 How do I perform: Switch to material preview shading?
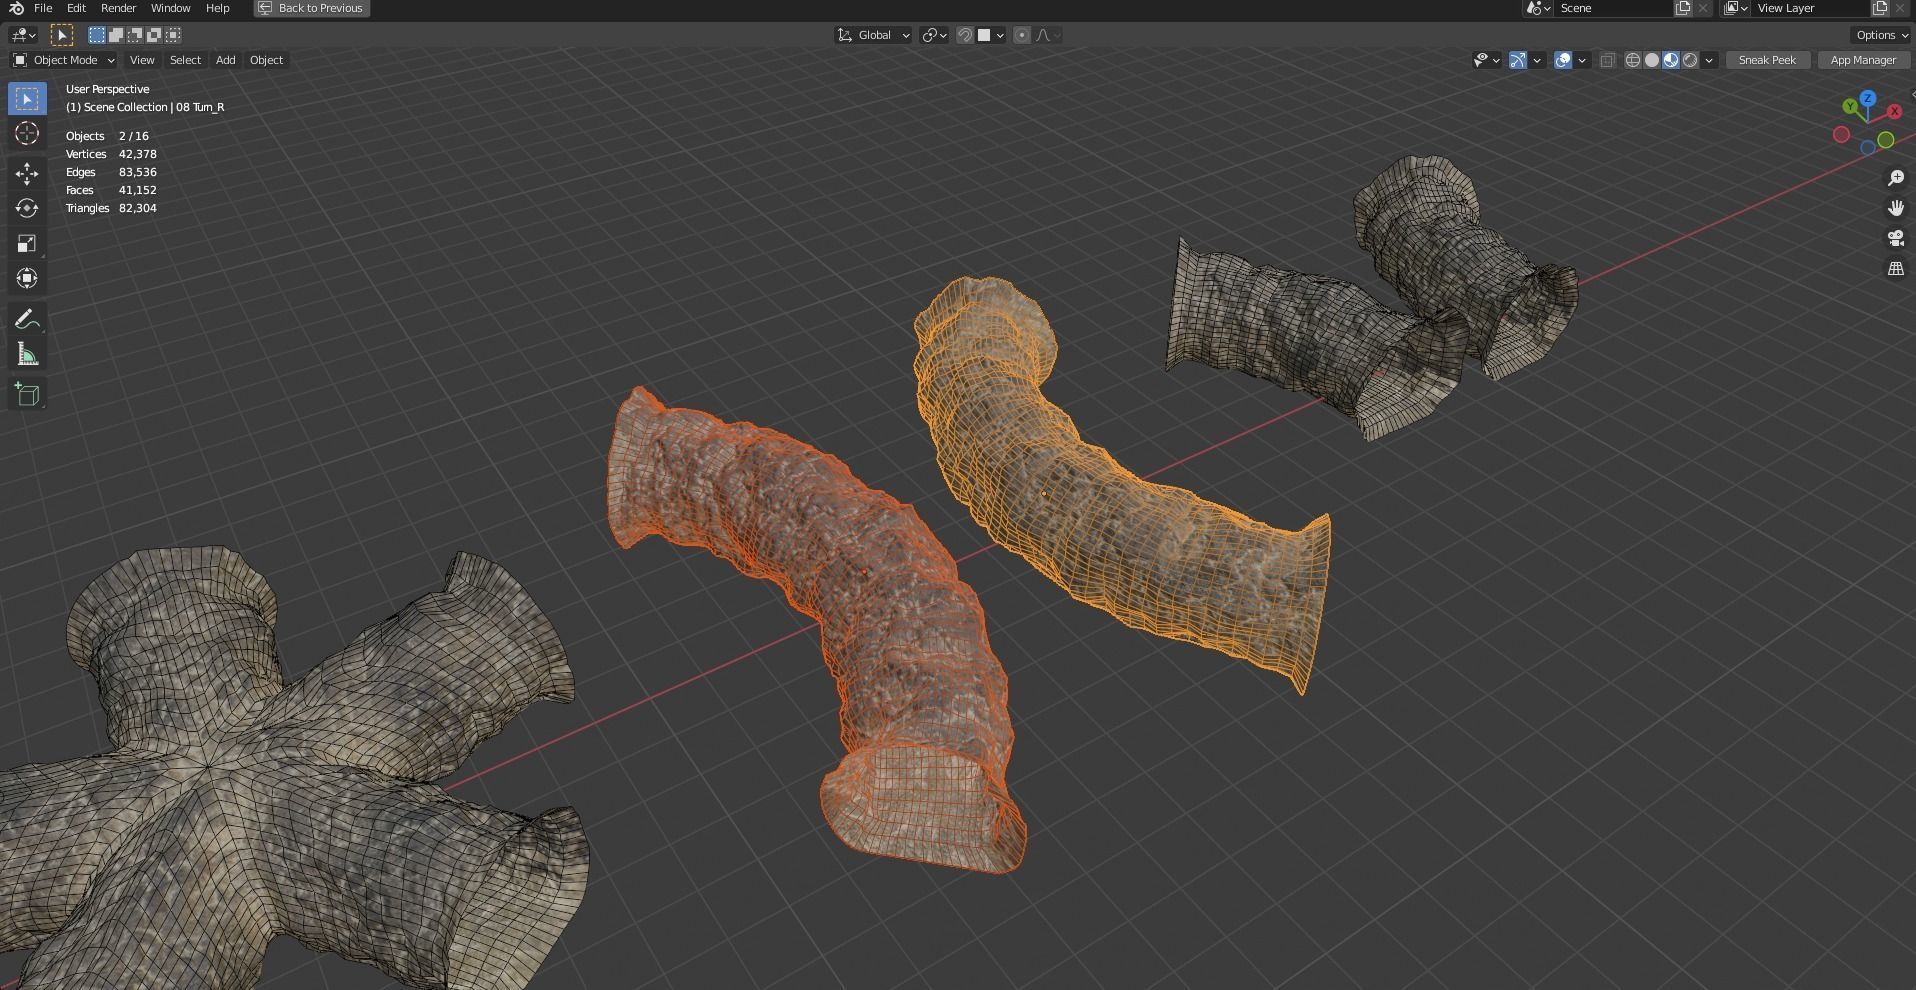1671,60
